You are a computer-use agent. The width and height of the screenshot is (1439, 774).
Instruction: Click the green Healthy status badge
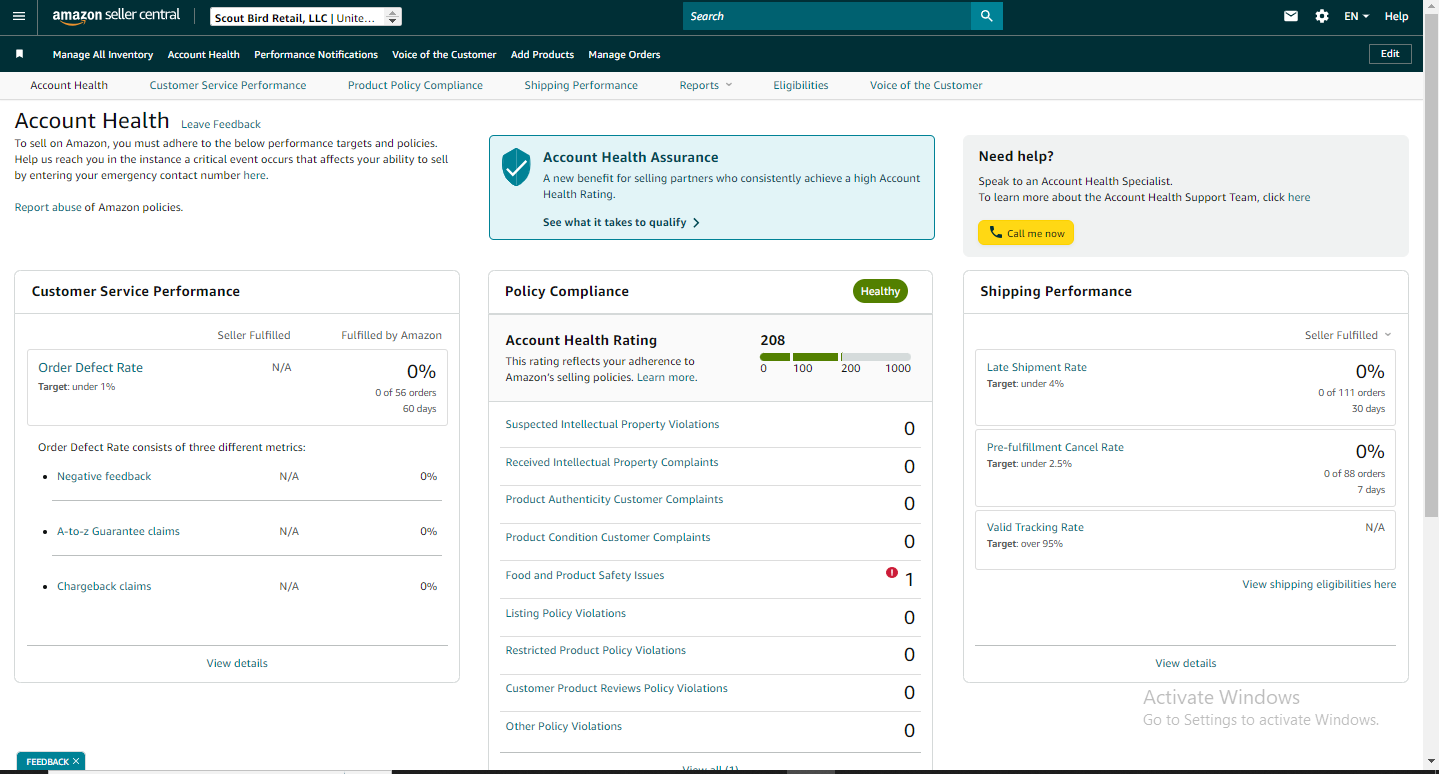880,291
